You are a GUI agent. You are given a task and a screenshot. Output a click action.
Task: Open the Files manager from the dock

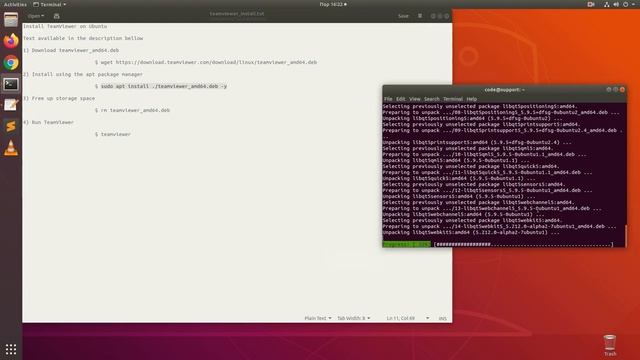[x=11, y=19]
